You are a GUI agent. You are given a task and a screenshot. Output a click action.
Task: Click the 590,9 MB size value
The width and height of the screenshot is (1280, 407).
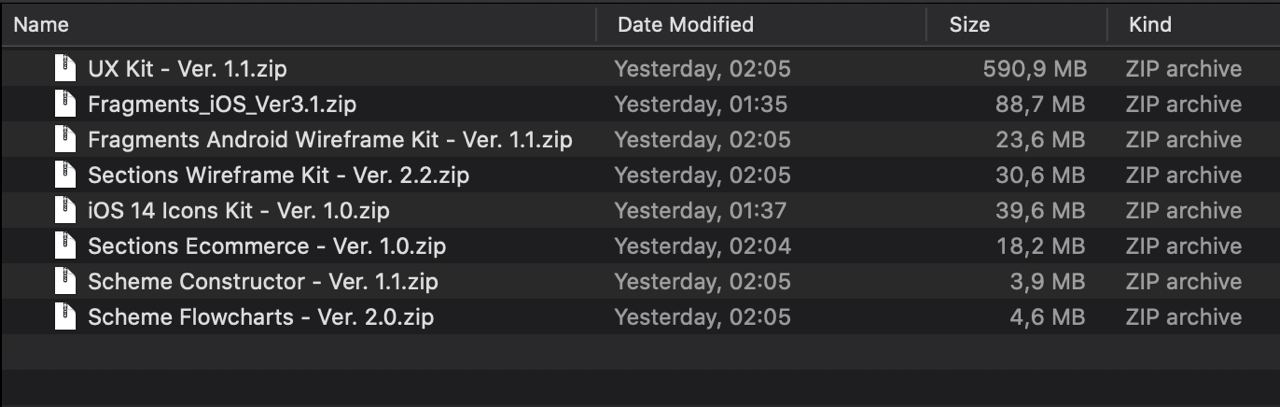1034,69
